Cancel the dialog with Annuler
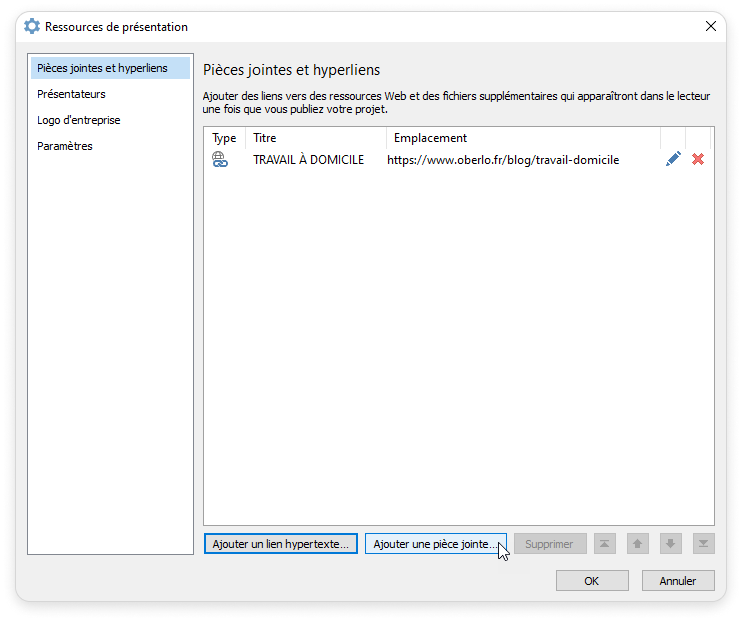Image resolution: width=742 pixels, height=621 pixels. (677, 580)
